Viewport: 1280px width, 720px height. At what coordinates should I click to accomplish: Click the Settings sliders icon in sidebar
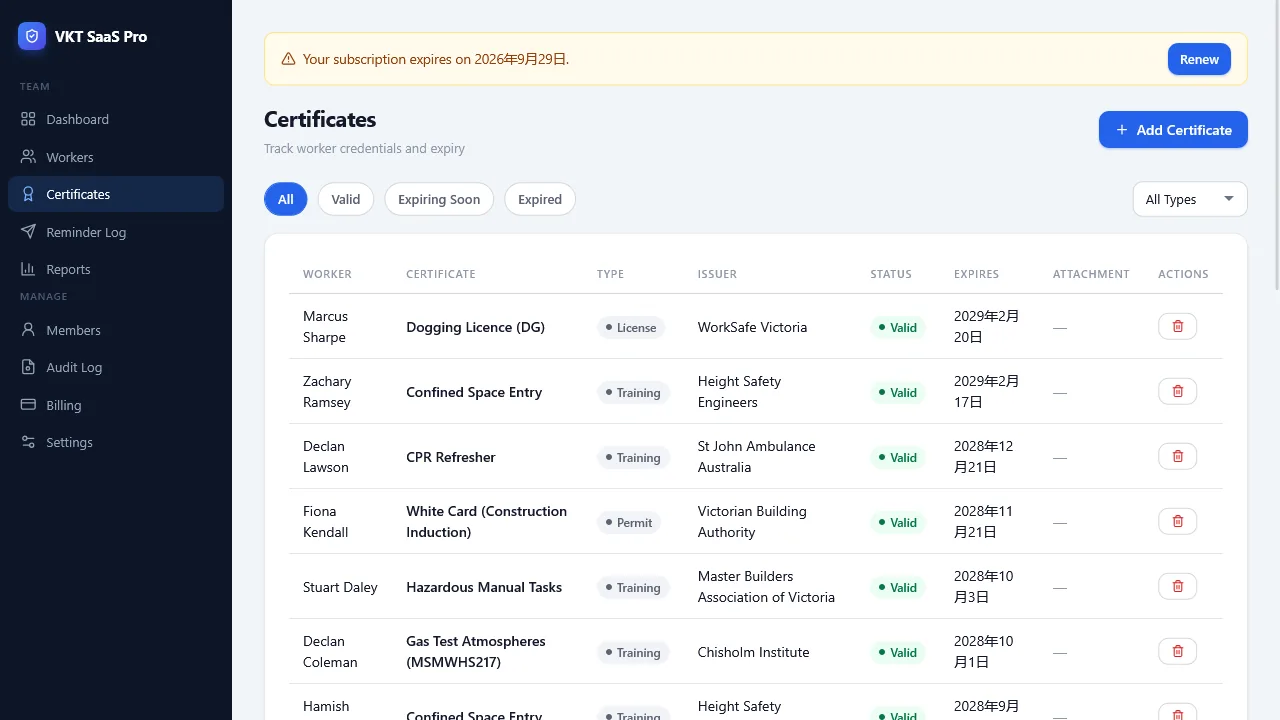point(28,442)
